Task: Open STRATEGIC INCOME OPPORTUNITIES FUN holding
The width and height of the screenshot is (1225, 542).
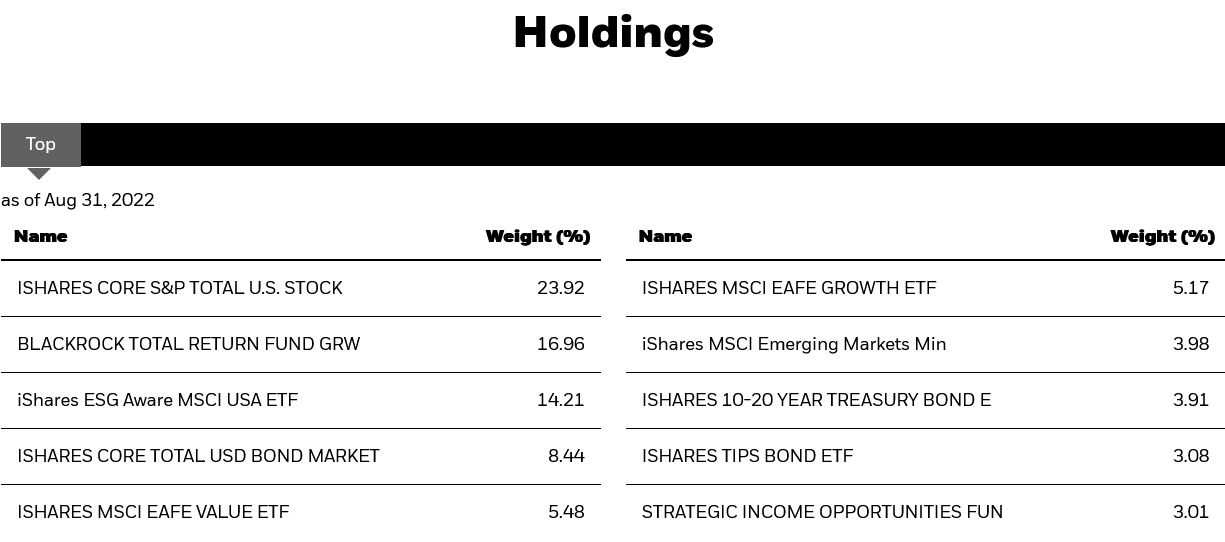Action: point(822,512)
